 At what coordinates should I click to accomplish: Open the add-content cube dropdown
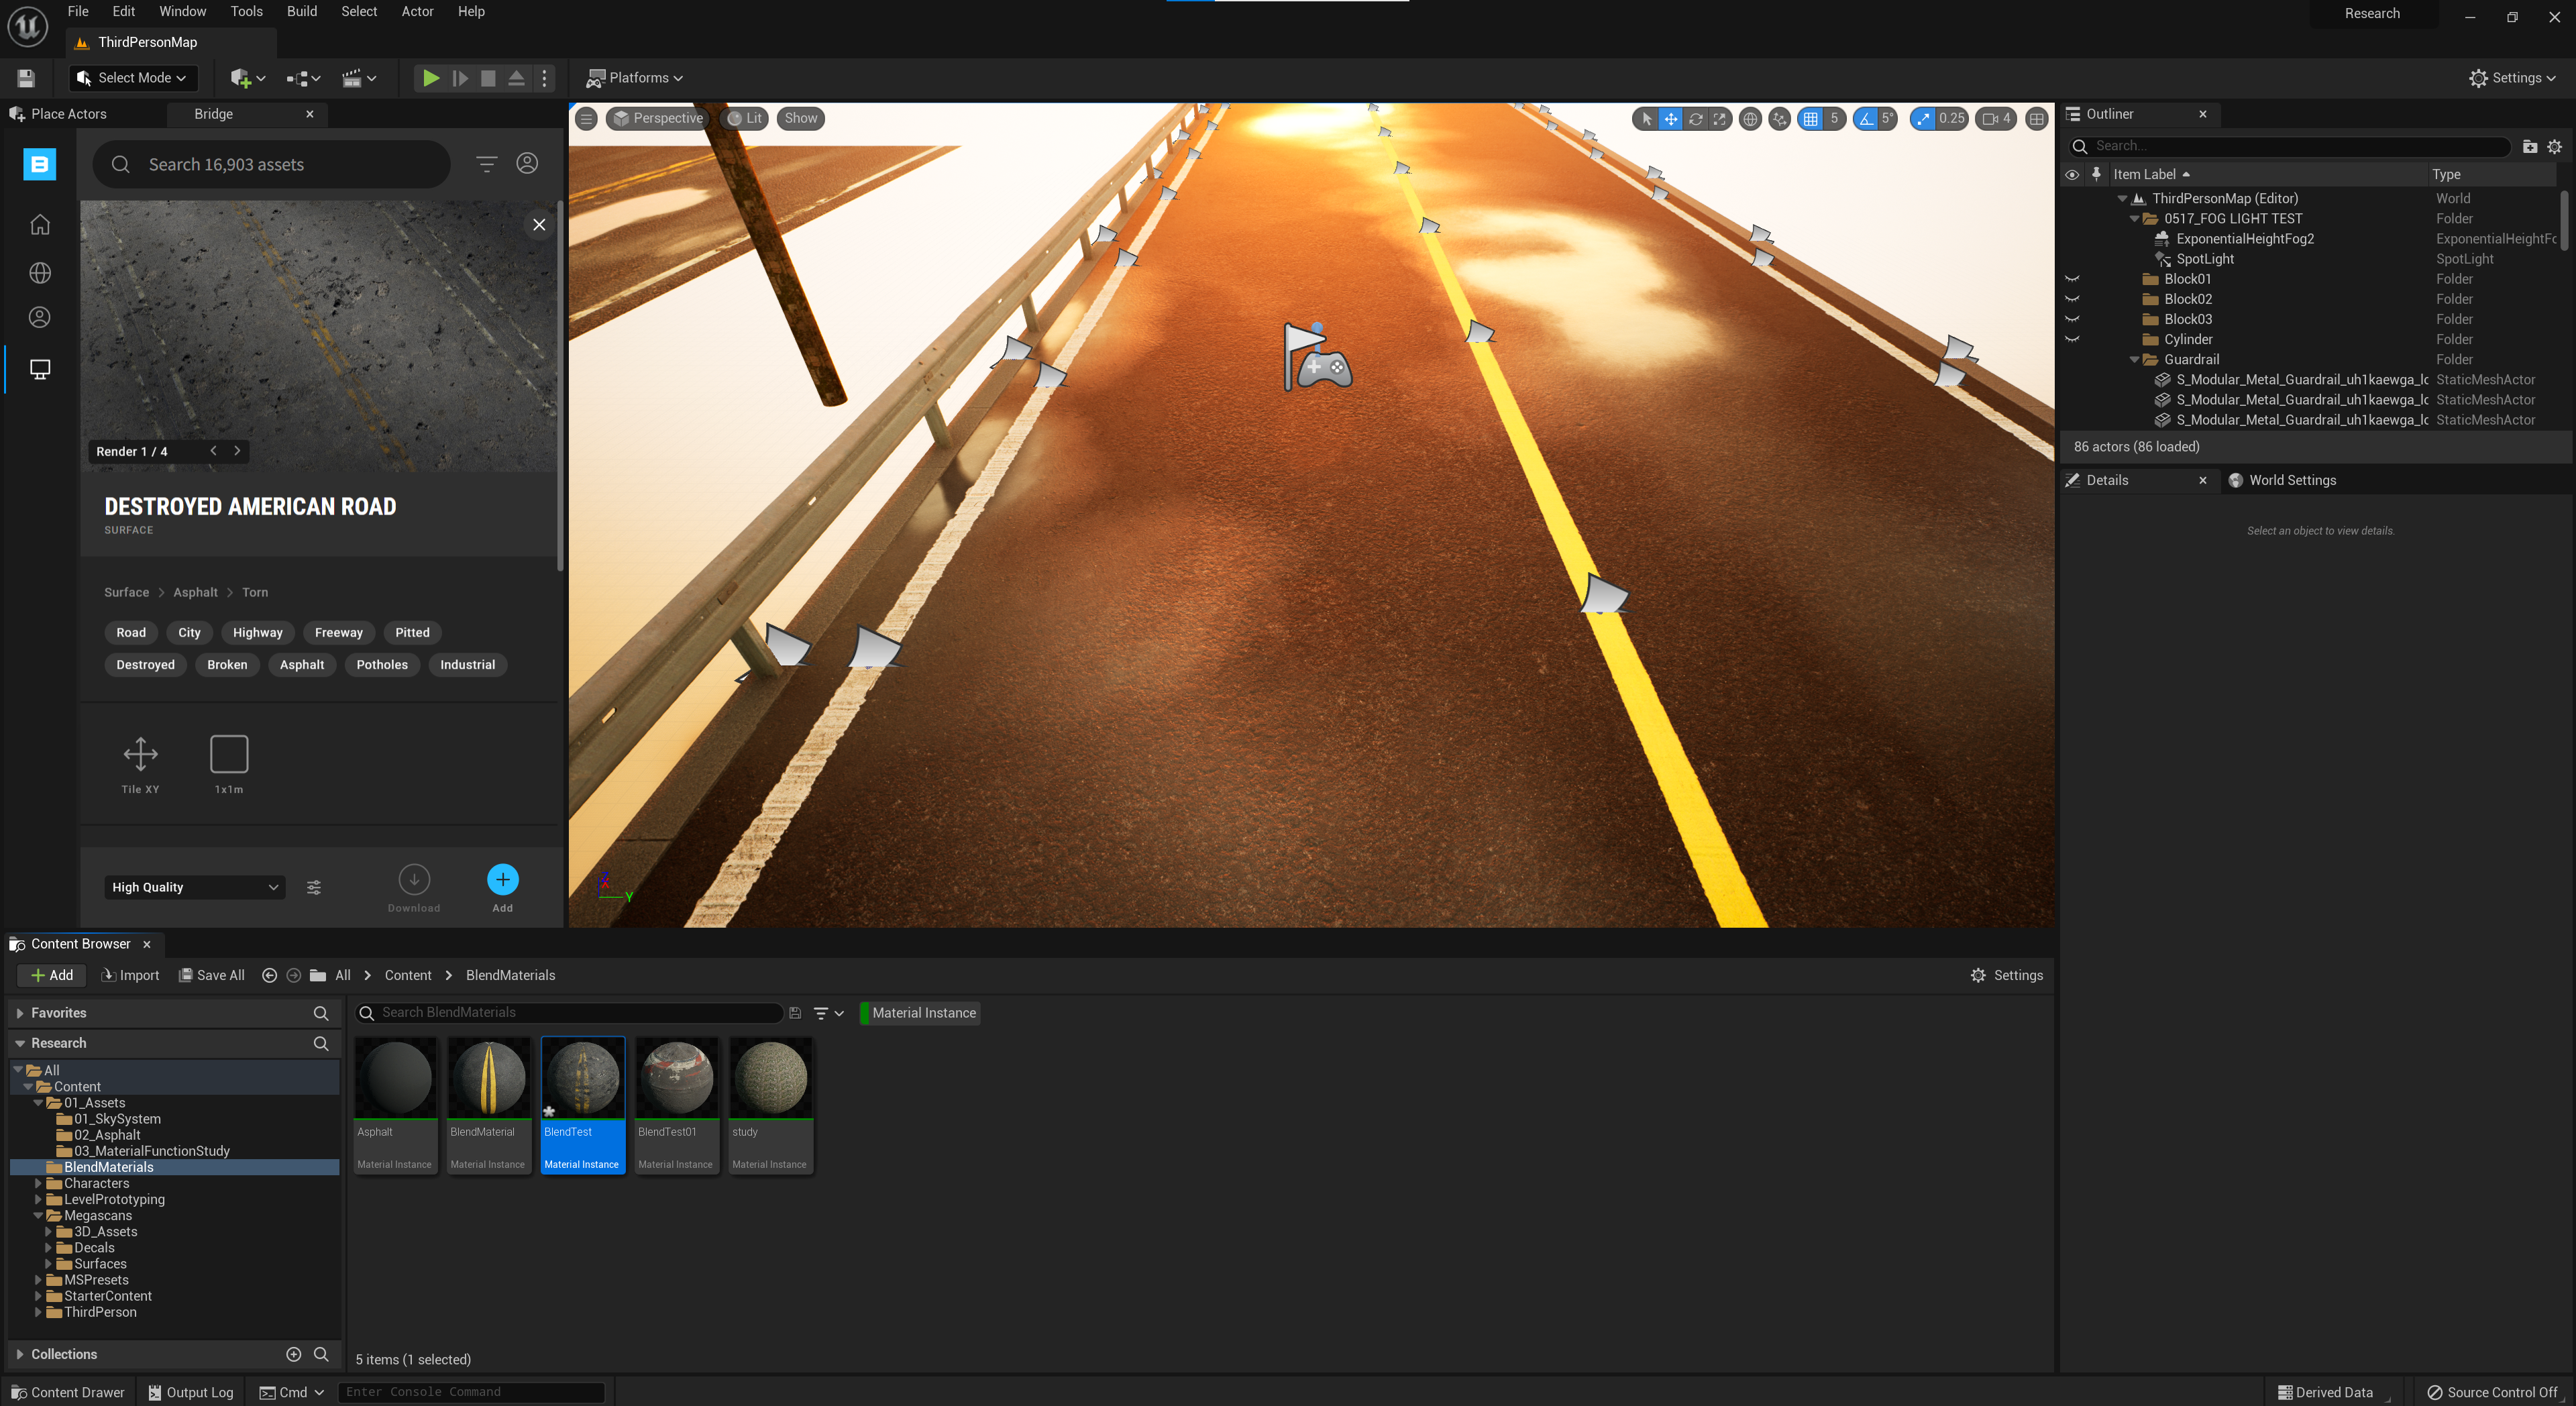pyautogui.click(x=247, y=78)
